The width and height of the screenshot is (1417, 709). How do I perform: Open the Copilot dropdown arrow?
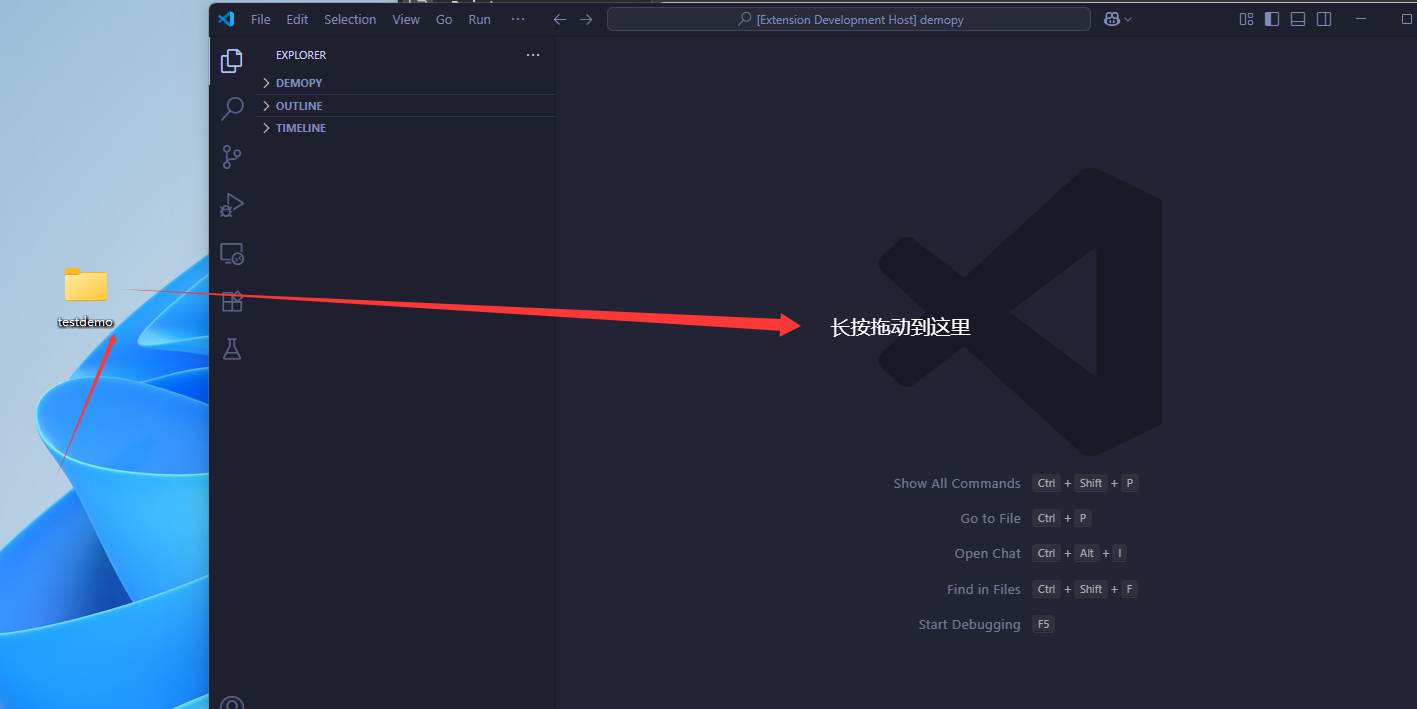pos(1128,19)
